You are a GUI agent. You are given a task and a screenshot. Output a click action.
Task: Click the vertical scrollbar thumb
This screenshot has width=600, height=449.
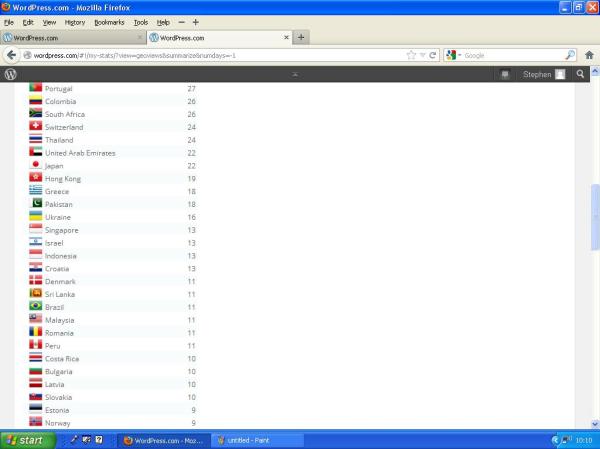595,217
